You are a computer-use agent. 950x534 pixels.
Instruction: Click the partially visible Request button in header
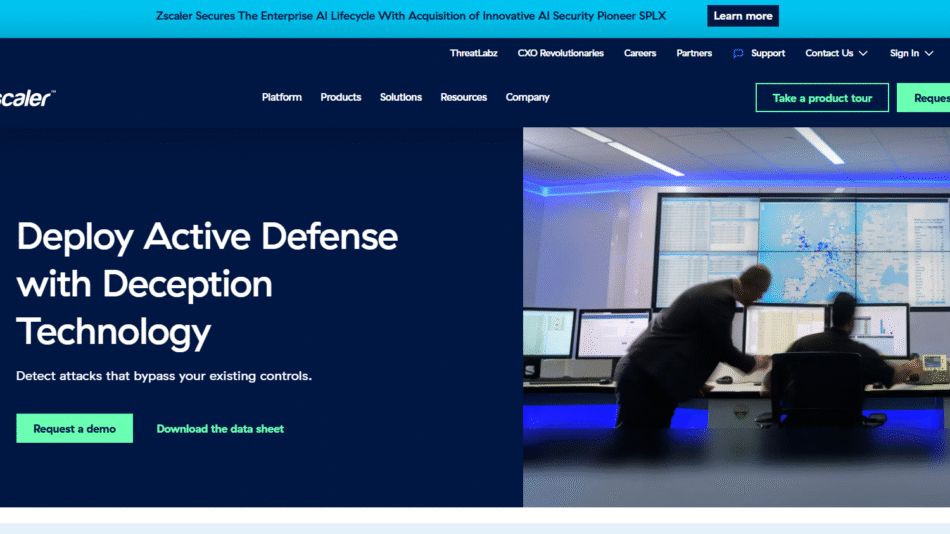tap(923, 98)
